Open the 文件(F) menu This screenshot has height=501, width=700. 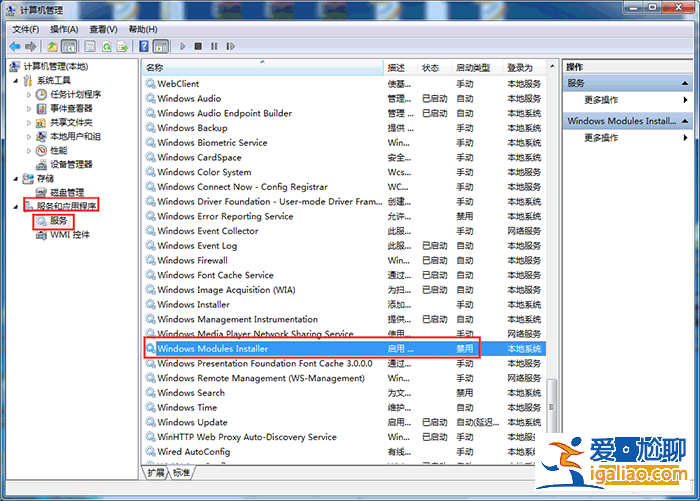click(25, 29)
